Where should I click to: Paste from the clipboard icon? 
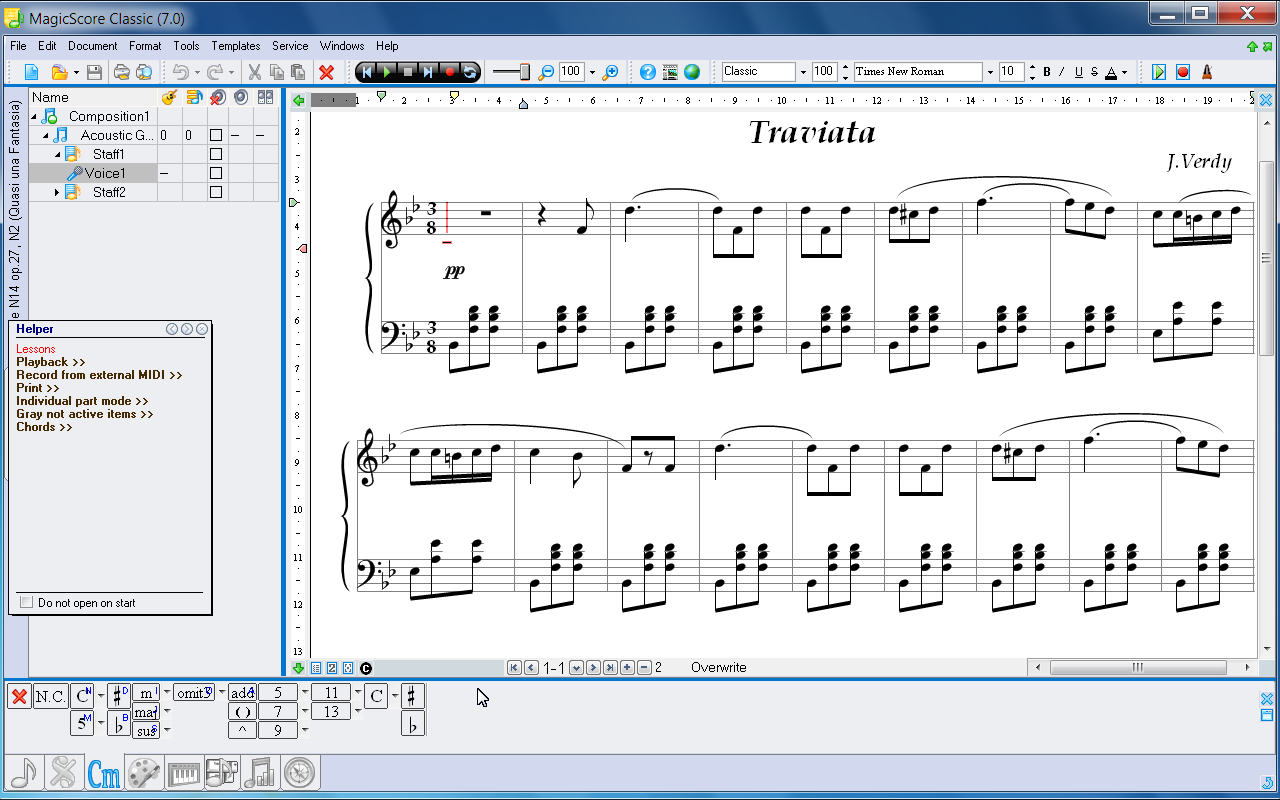[298, 72]
